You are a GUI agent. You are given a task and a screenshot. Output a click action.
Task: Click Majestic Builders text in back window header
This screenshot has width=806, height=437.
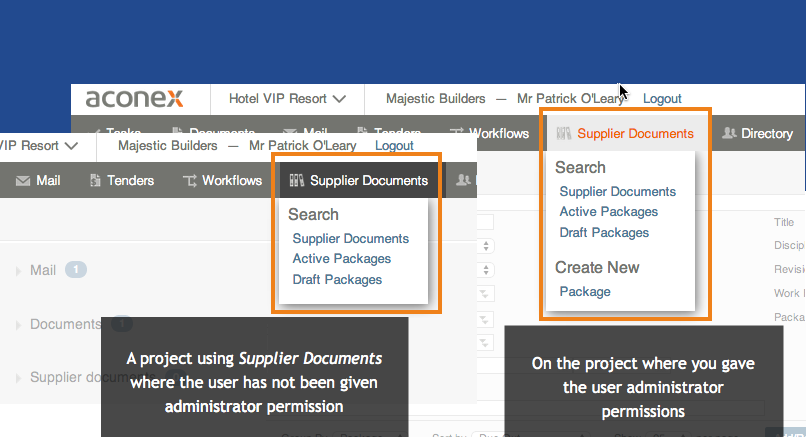tap(435, 99)
